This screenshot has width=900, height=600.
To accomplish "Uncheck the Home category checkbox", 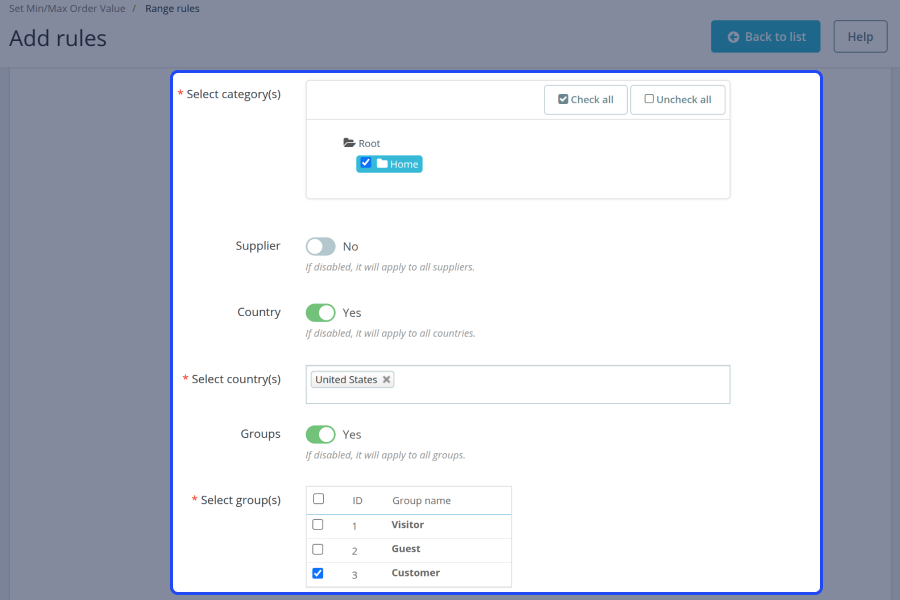I will pyautogui.click(x=366, y=162).
